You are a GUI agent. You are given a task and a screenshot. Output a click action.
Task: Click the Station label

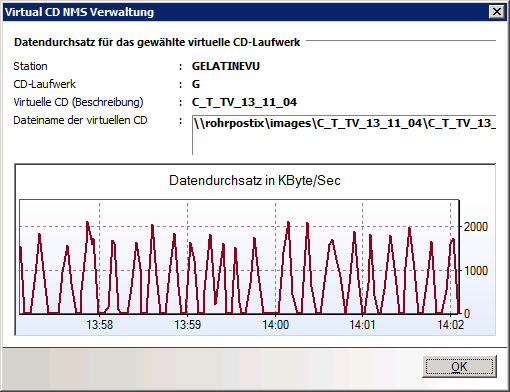(x=30, y=66)
